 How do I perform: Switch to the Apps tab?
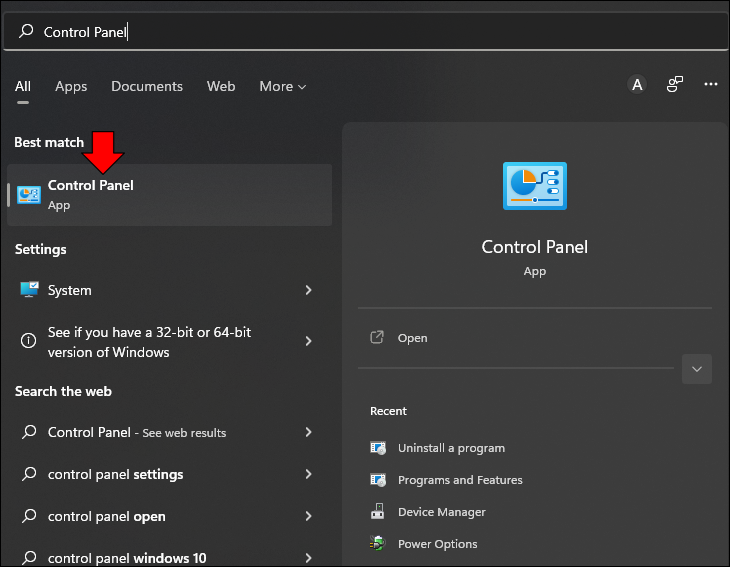coord(71,87)
